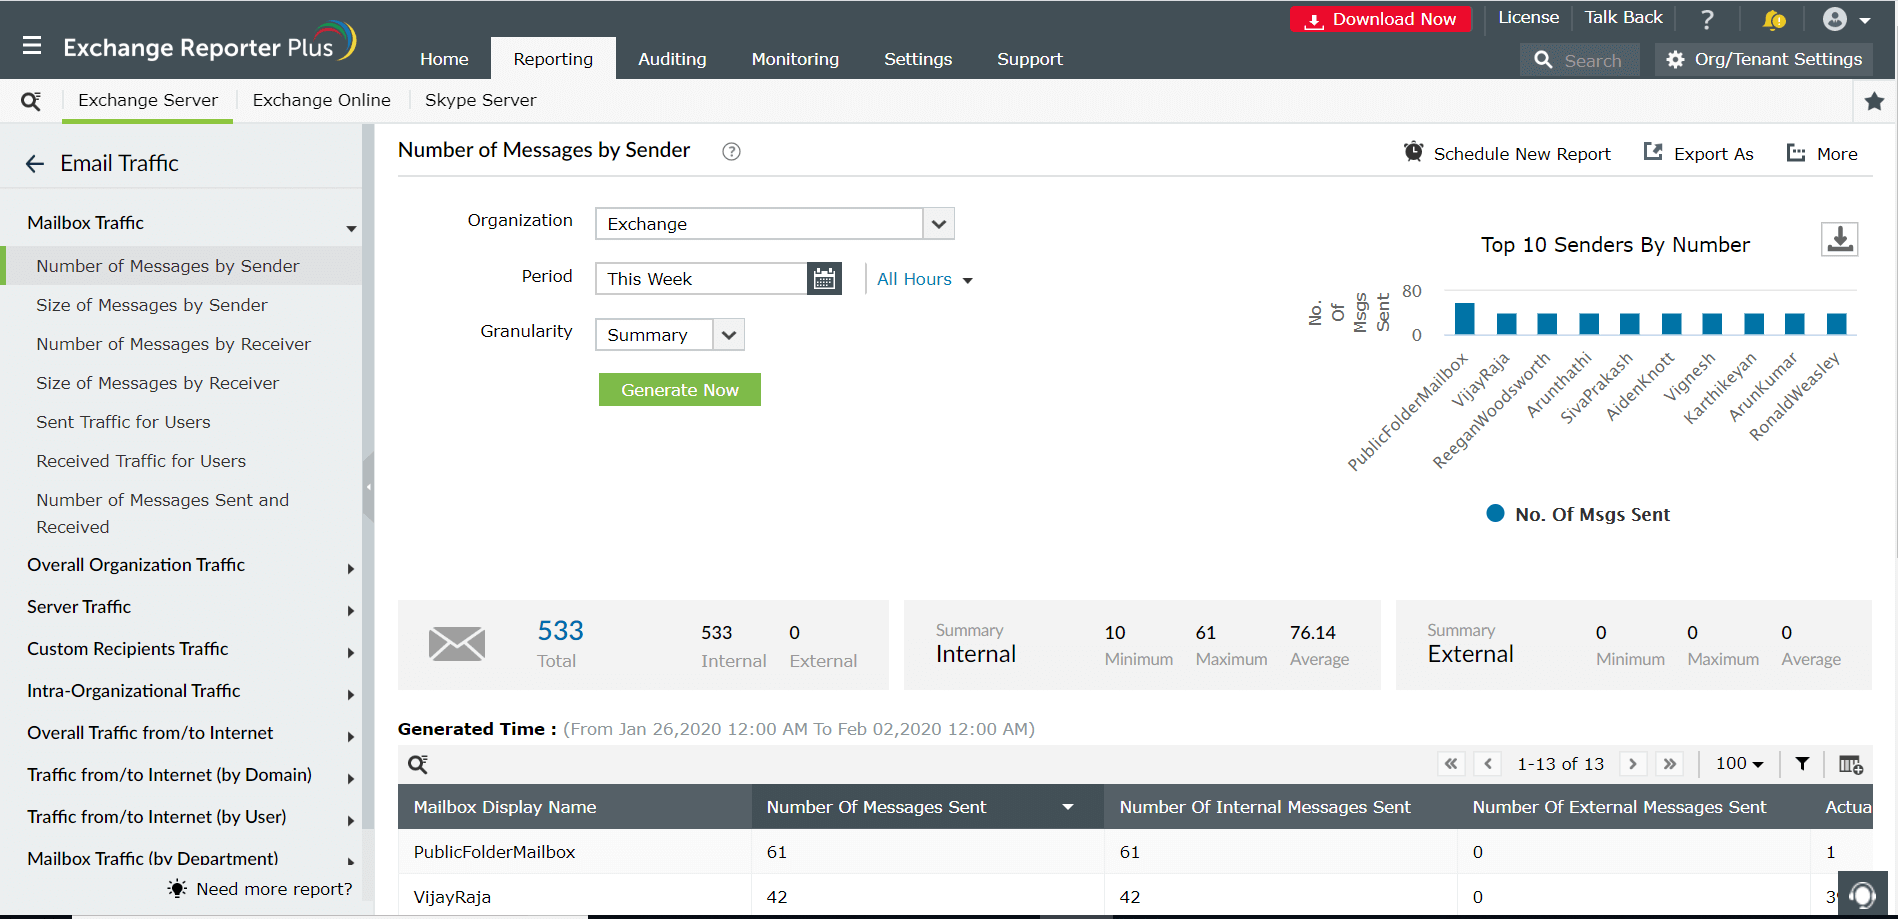Go to the Home tab
This screenshot has height=919, width=1898.
444,59
